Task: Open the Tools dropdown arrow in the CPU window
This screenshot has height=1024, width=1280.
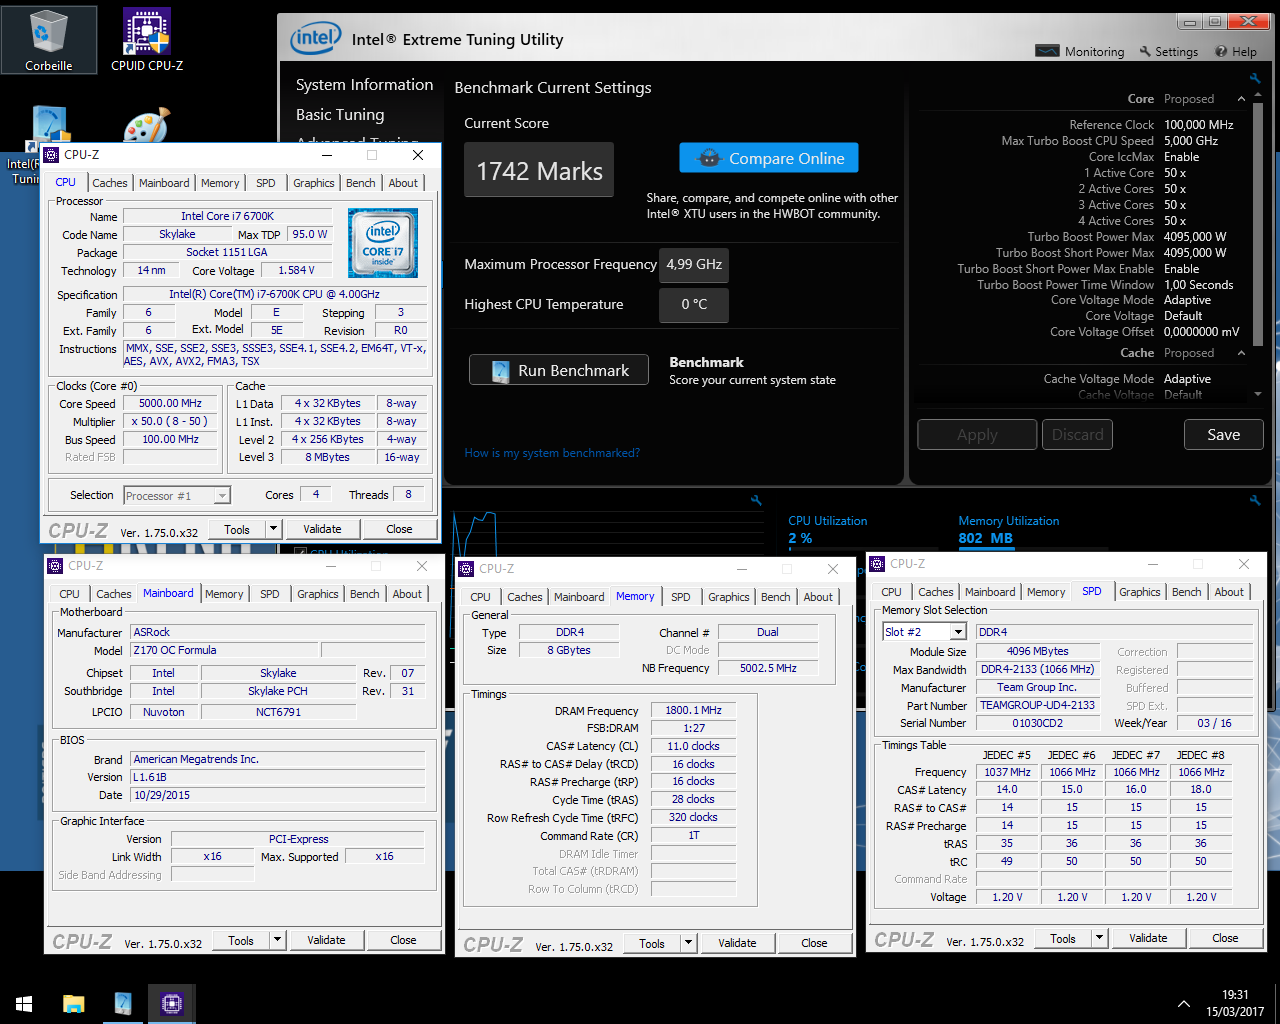Action: click(x=273, y=529)
